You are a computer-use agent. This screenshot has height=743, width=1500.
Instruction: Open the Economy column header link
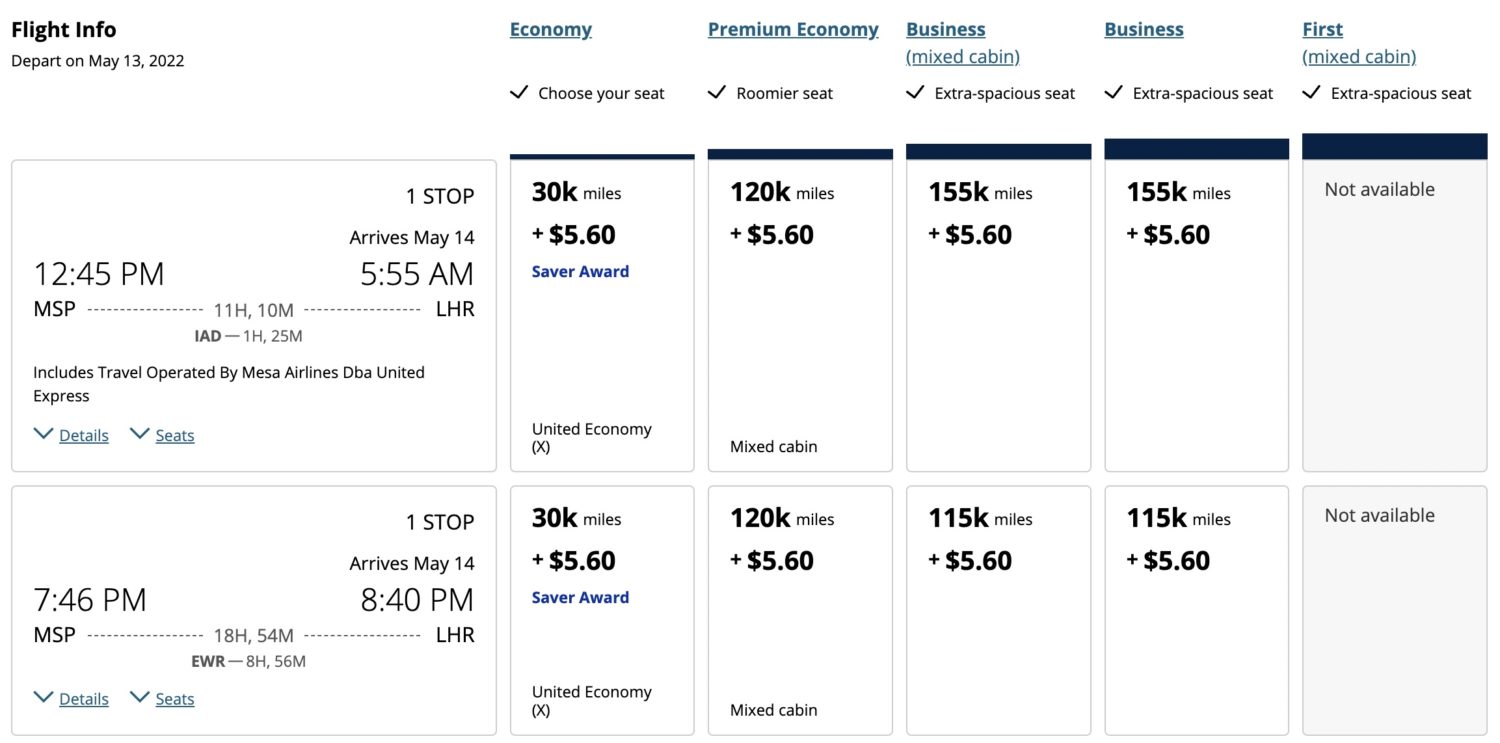550,28
